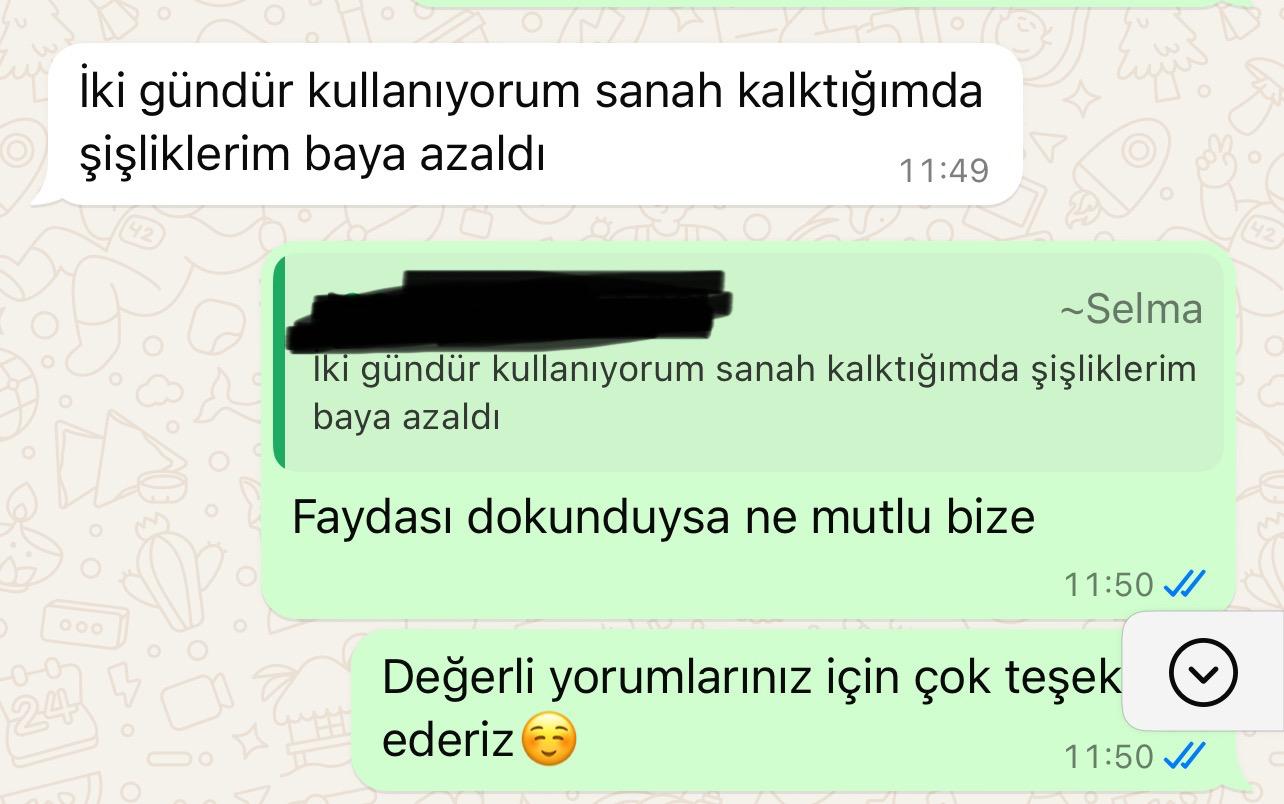Image resolution: width=1284 pixels, height=804 pixels.
Task: Tap the 'baya azaldı' line inside the quoted reply
Action: pos(405,418)
